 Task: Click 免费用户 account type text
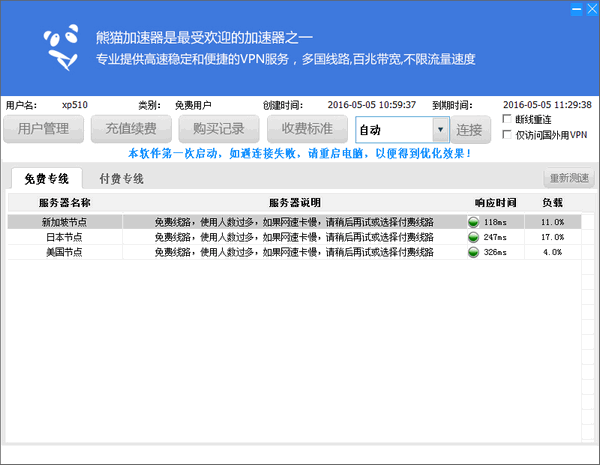tap(193, 105)
